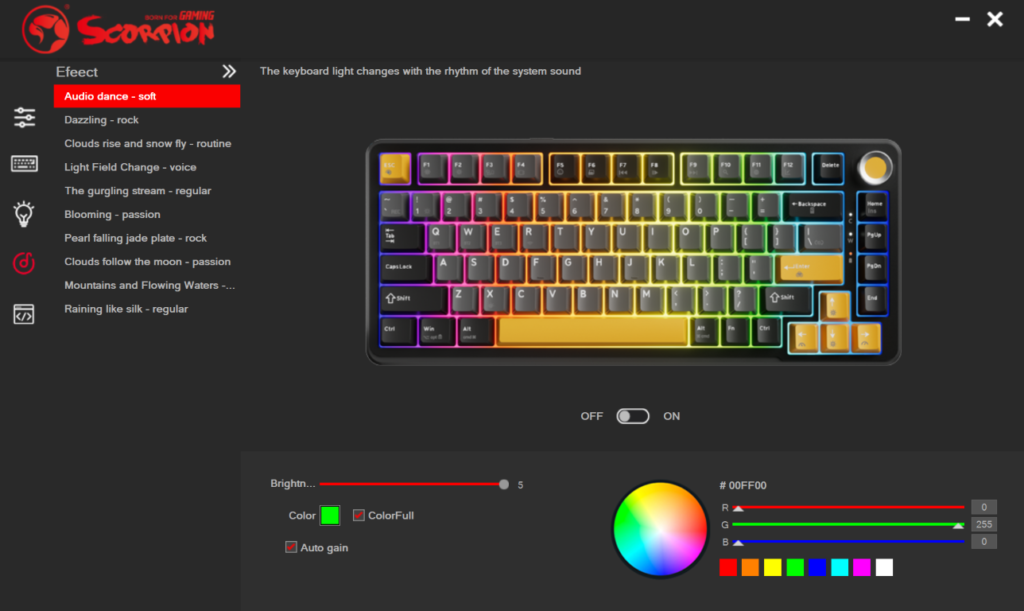Toggle the OFF/ON switch
The height and width of the screenshot is (611, 1024).
click(632, 416)
